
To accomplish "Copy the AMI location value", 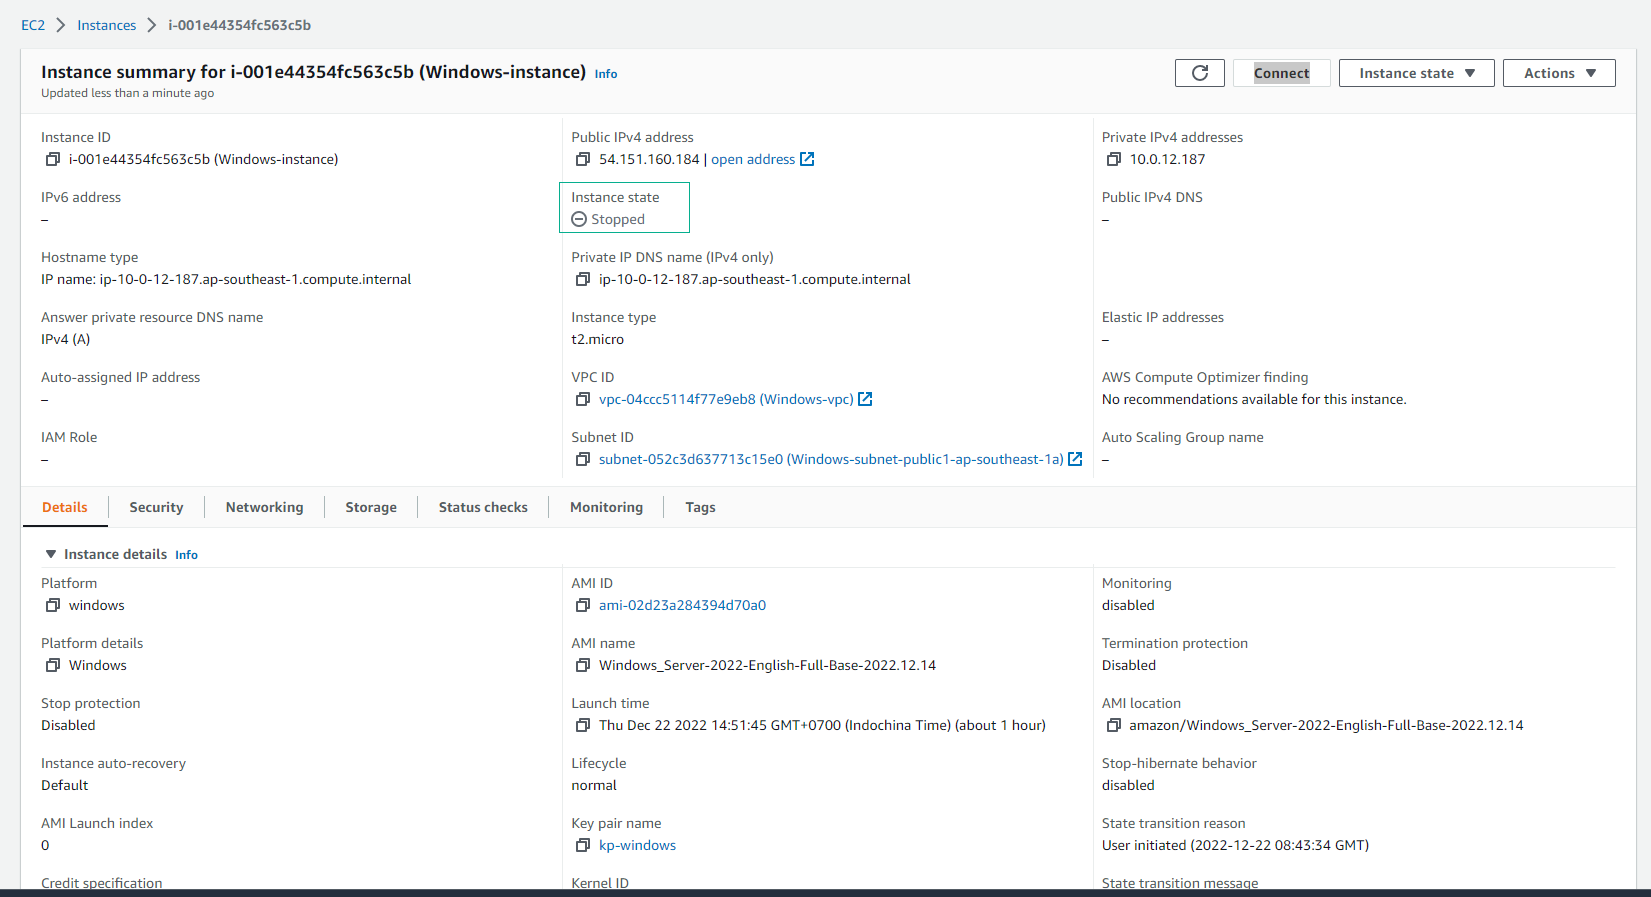I will tap(1114, 725).
